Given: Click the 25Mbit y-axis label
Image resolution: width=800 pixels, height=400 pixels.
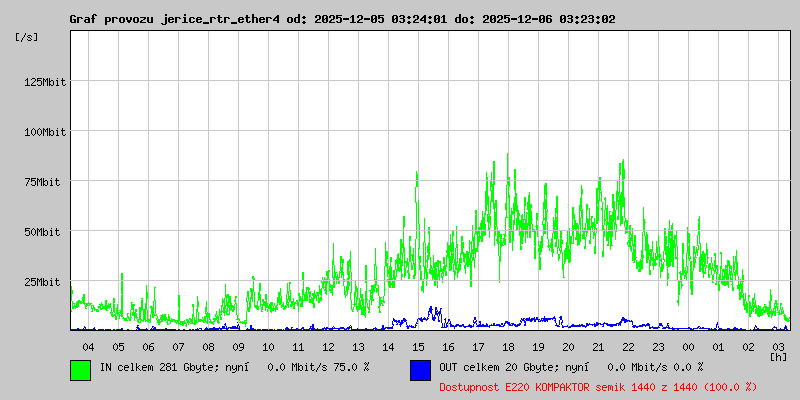Looking at the screenshot, I should (x=46, y=282).
